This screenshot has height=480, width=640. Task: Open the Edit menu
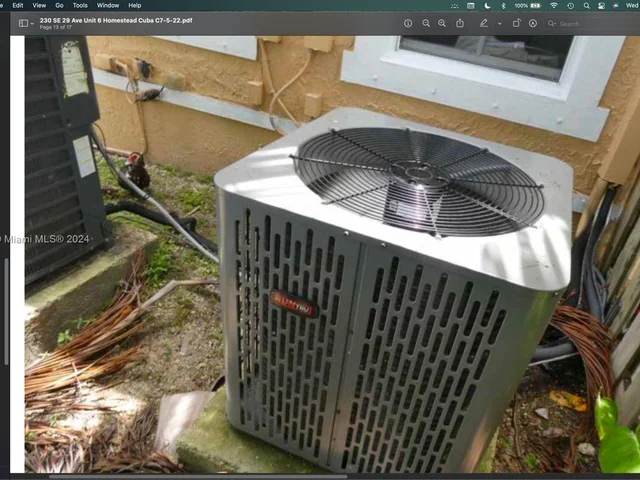click(17, 5)
